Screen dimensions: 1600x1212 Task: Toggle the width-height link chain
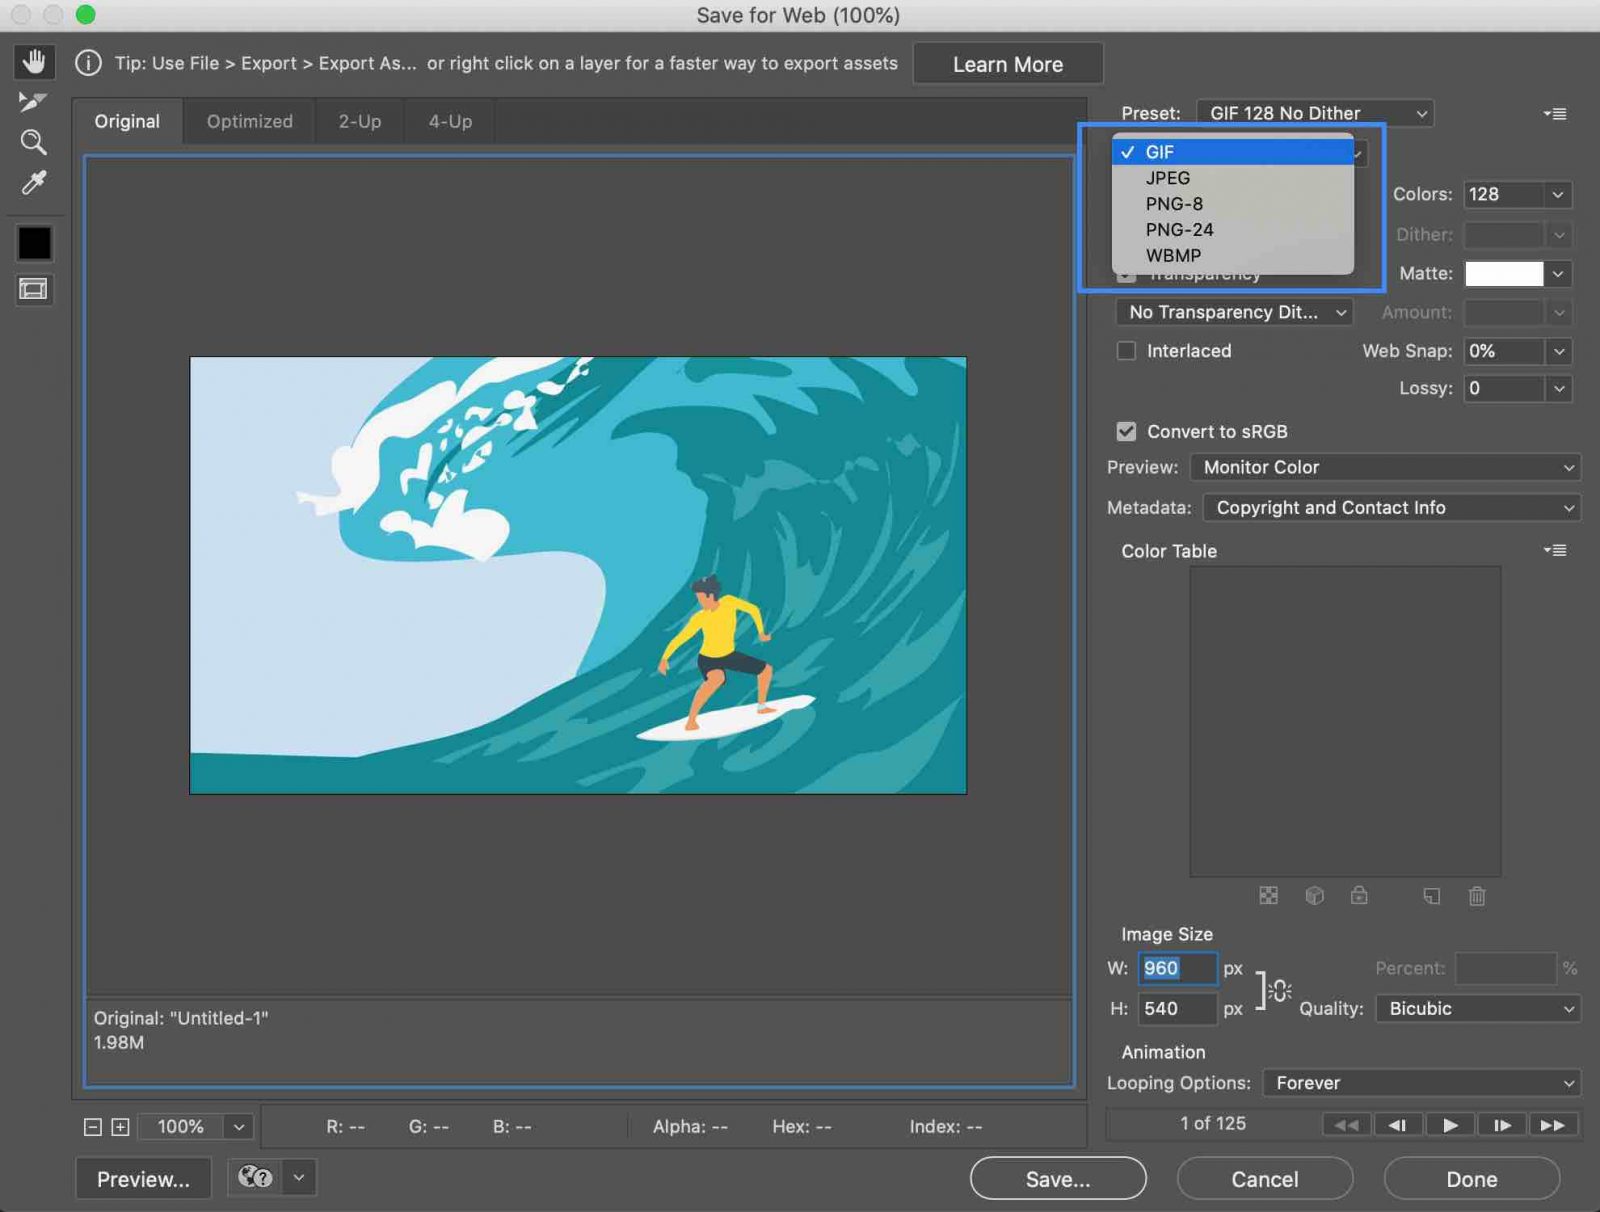coord(1278,990)
